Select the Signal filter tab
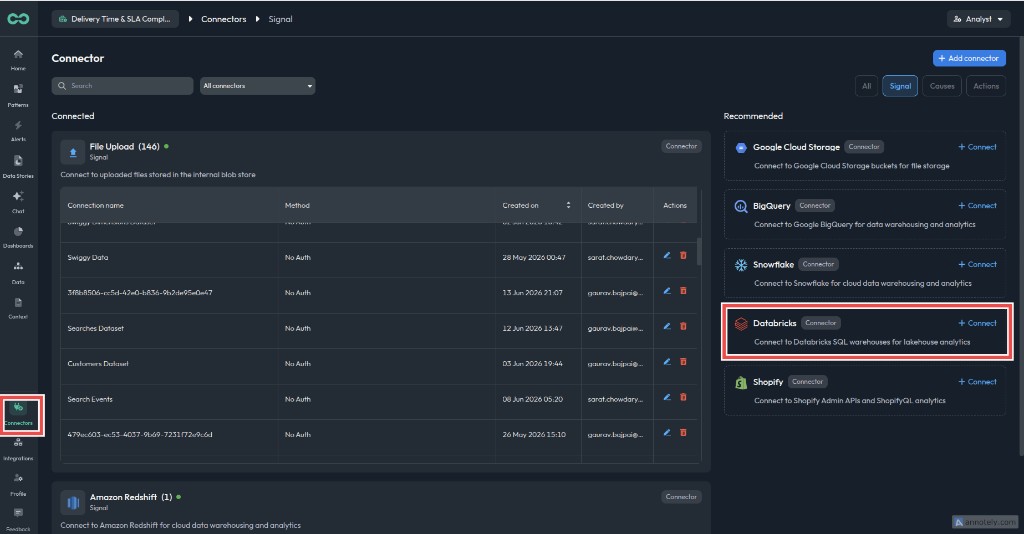The width and height of the screenshot is (1024, 534). click(x=900, y=86)
